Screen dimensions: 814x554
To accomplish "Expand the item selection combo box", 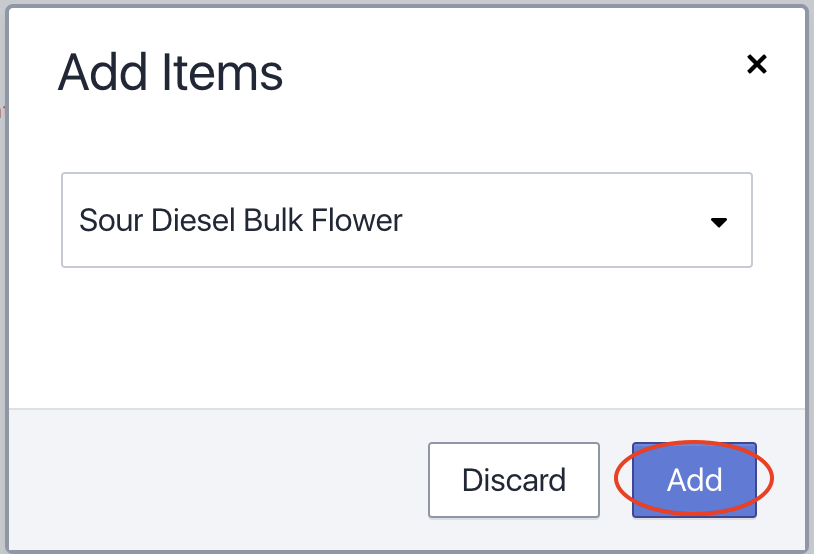I will [406, 221].
